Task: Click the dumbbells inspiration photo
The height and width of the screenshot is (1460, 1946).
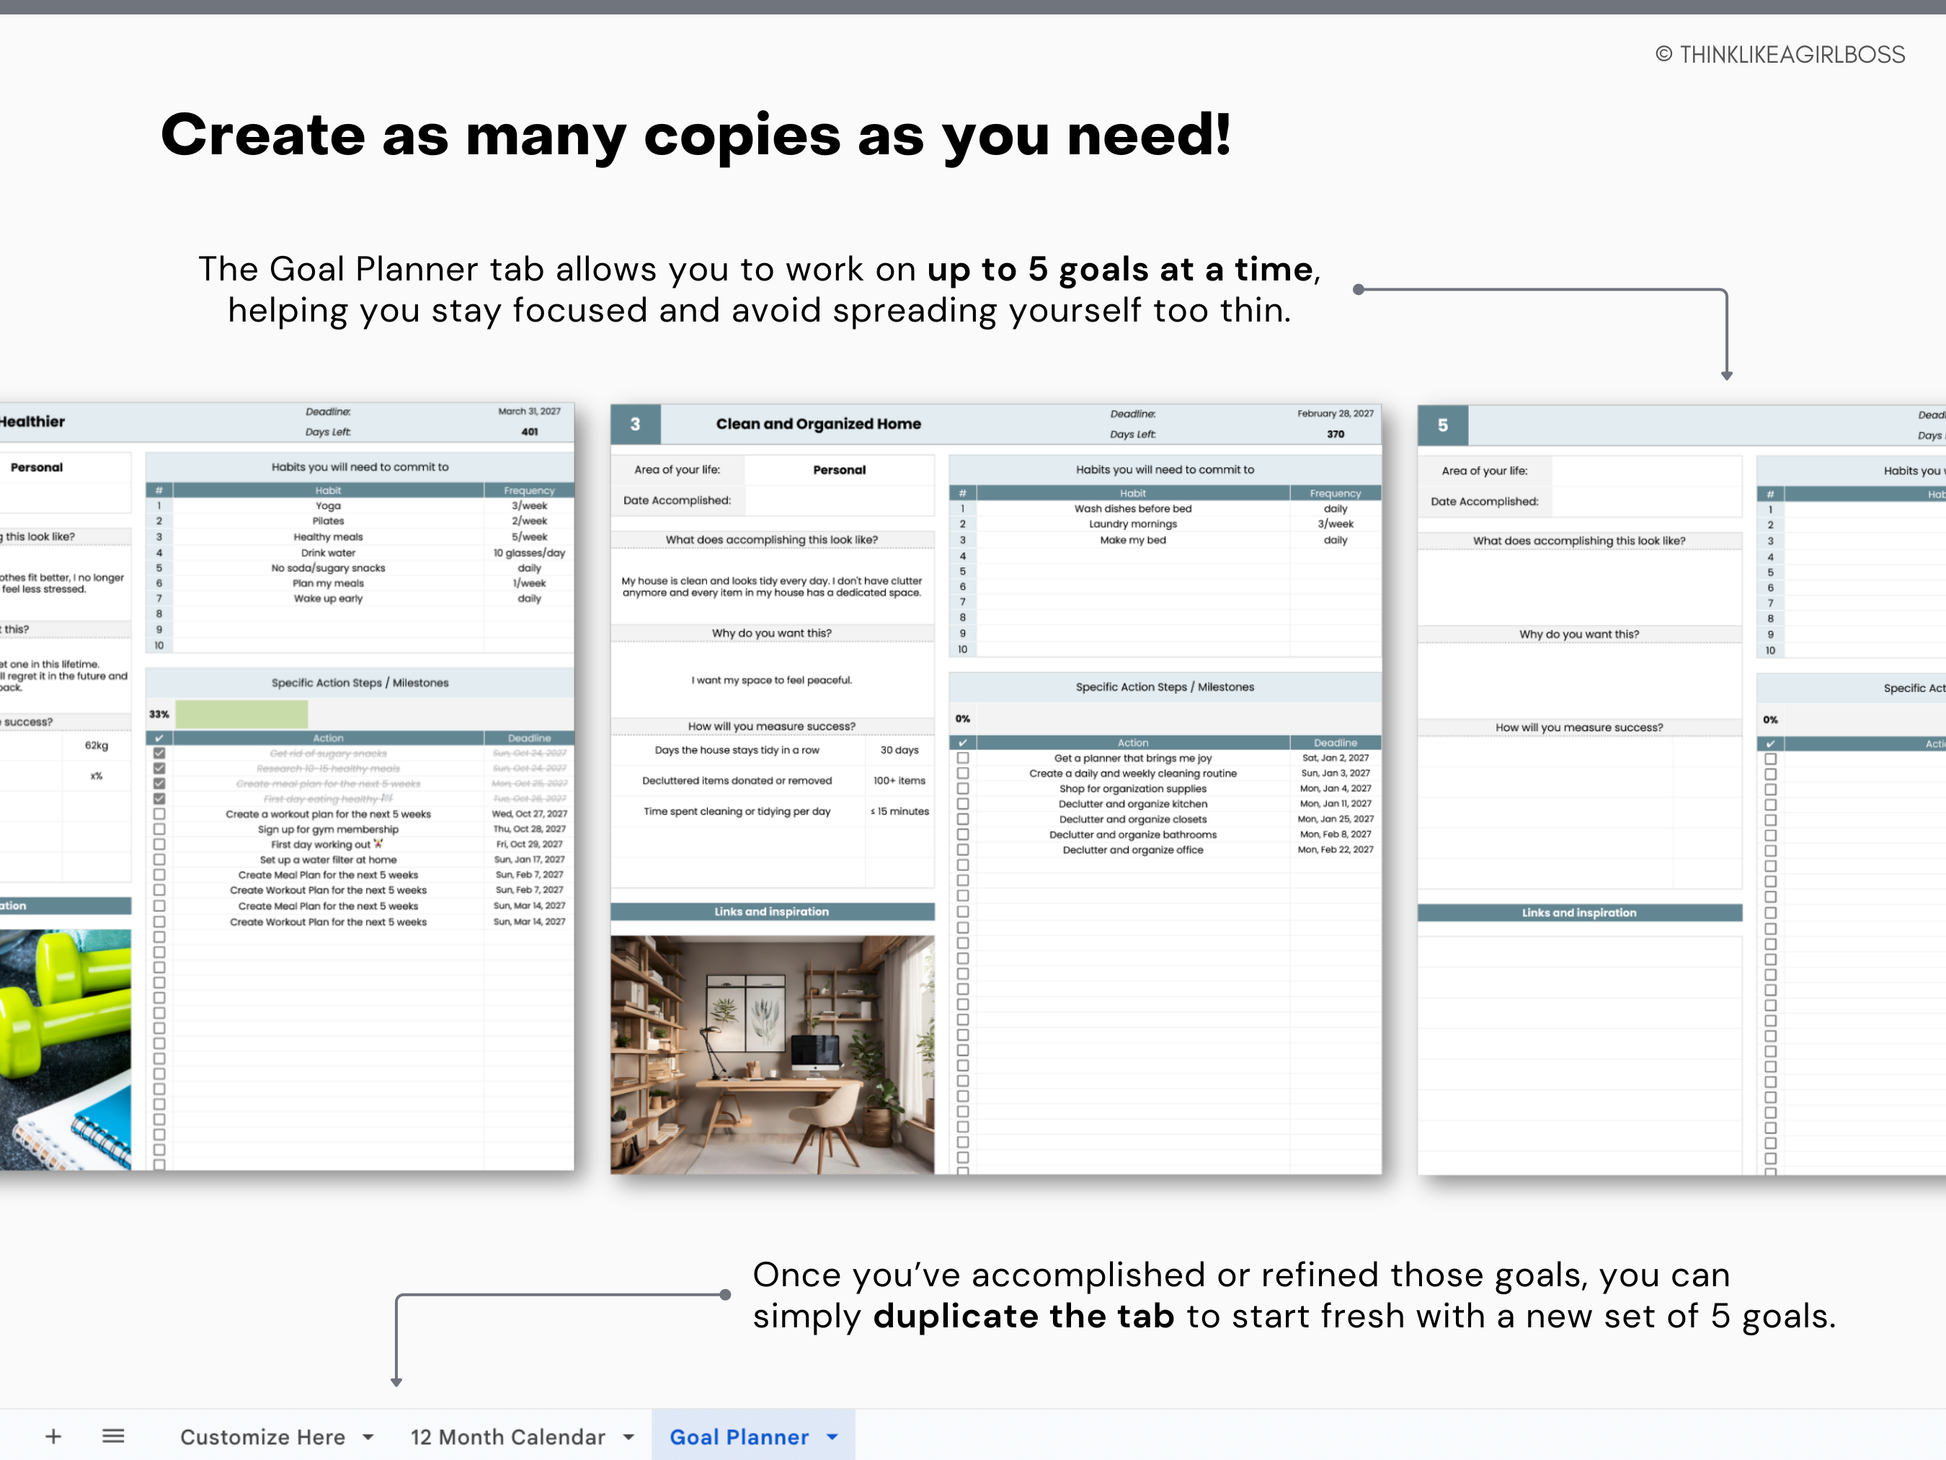Action: tap(65, 1049)
